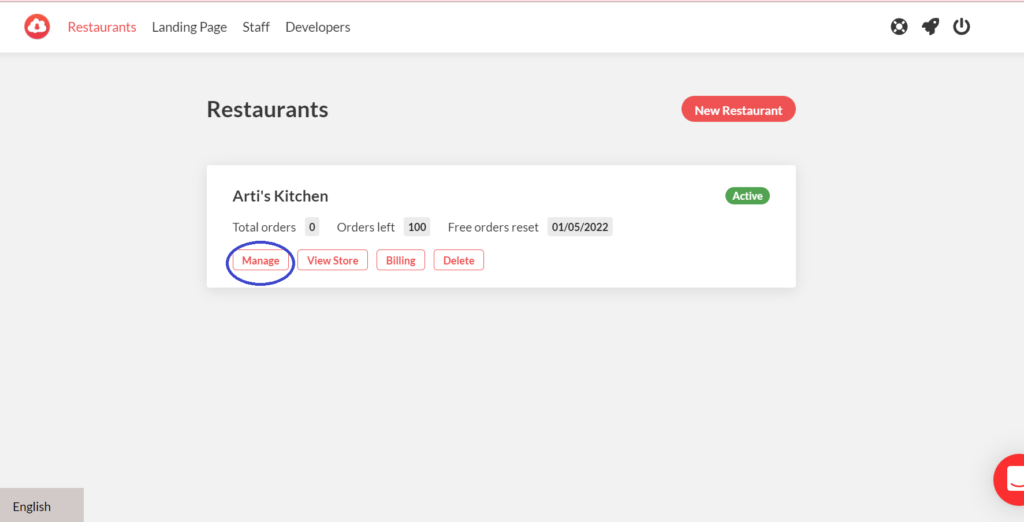The width and height of the screenshot is (1024, 522).
Task: Select the Arti's Kitchen title
Action: click(x=280, y=196)
